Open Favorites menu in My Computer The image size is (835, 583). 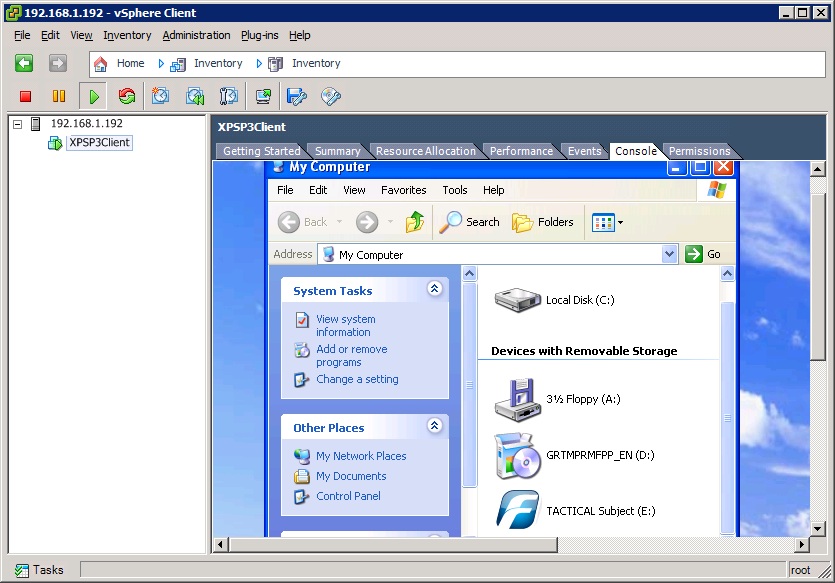tap(404, 190)
